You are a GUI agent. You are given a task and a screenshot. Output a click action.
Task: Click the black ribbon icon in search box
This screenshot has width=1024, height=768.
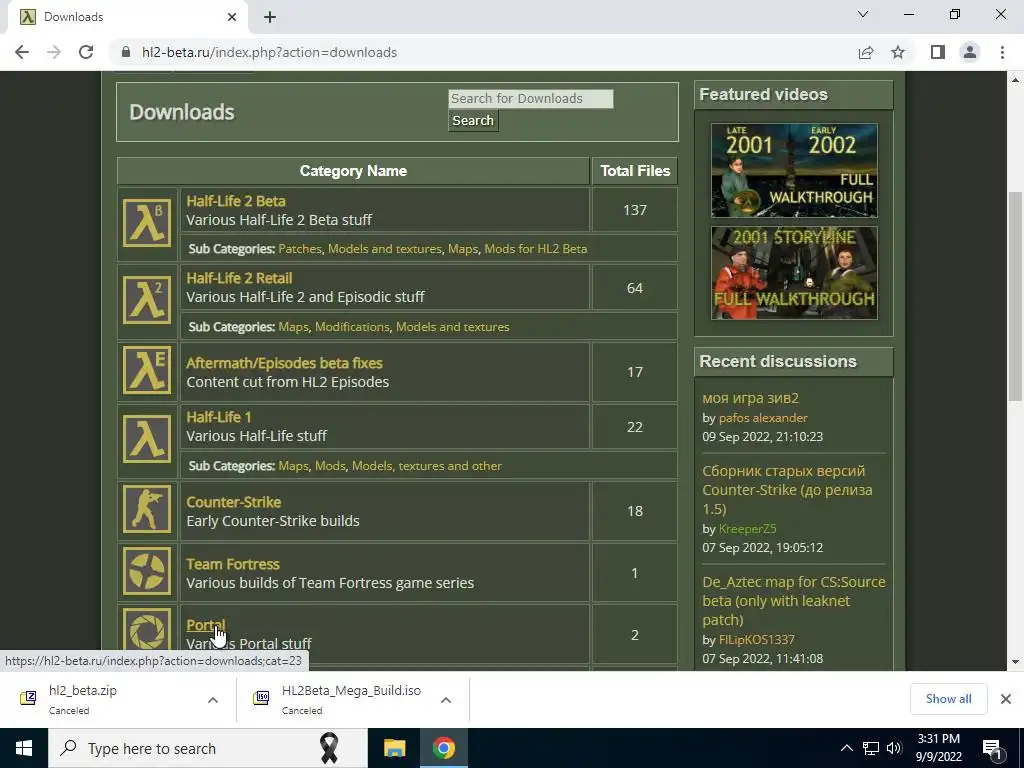pyautogui.click(x=329, y=748)
